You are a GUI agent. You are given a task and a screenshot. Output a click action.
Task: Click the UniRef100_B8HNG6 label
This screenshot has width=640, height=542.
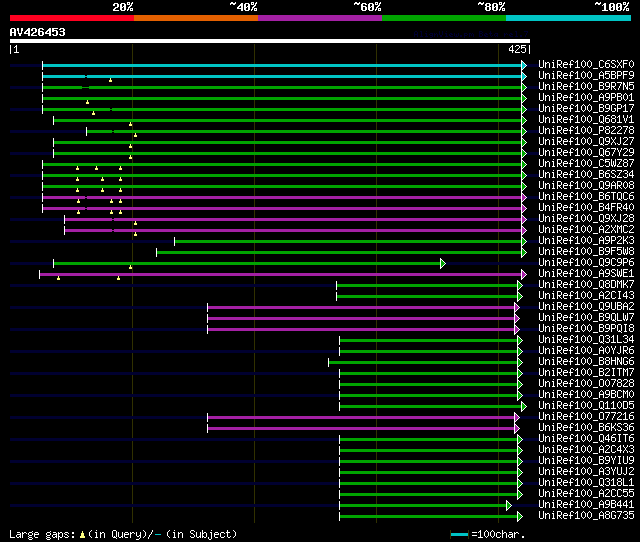[x=586, y=362]
